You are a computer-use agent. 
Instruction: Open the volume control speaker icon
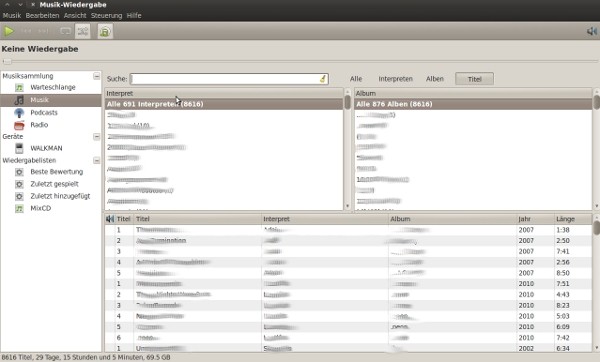[x=592, y=31]
